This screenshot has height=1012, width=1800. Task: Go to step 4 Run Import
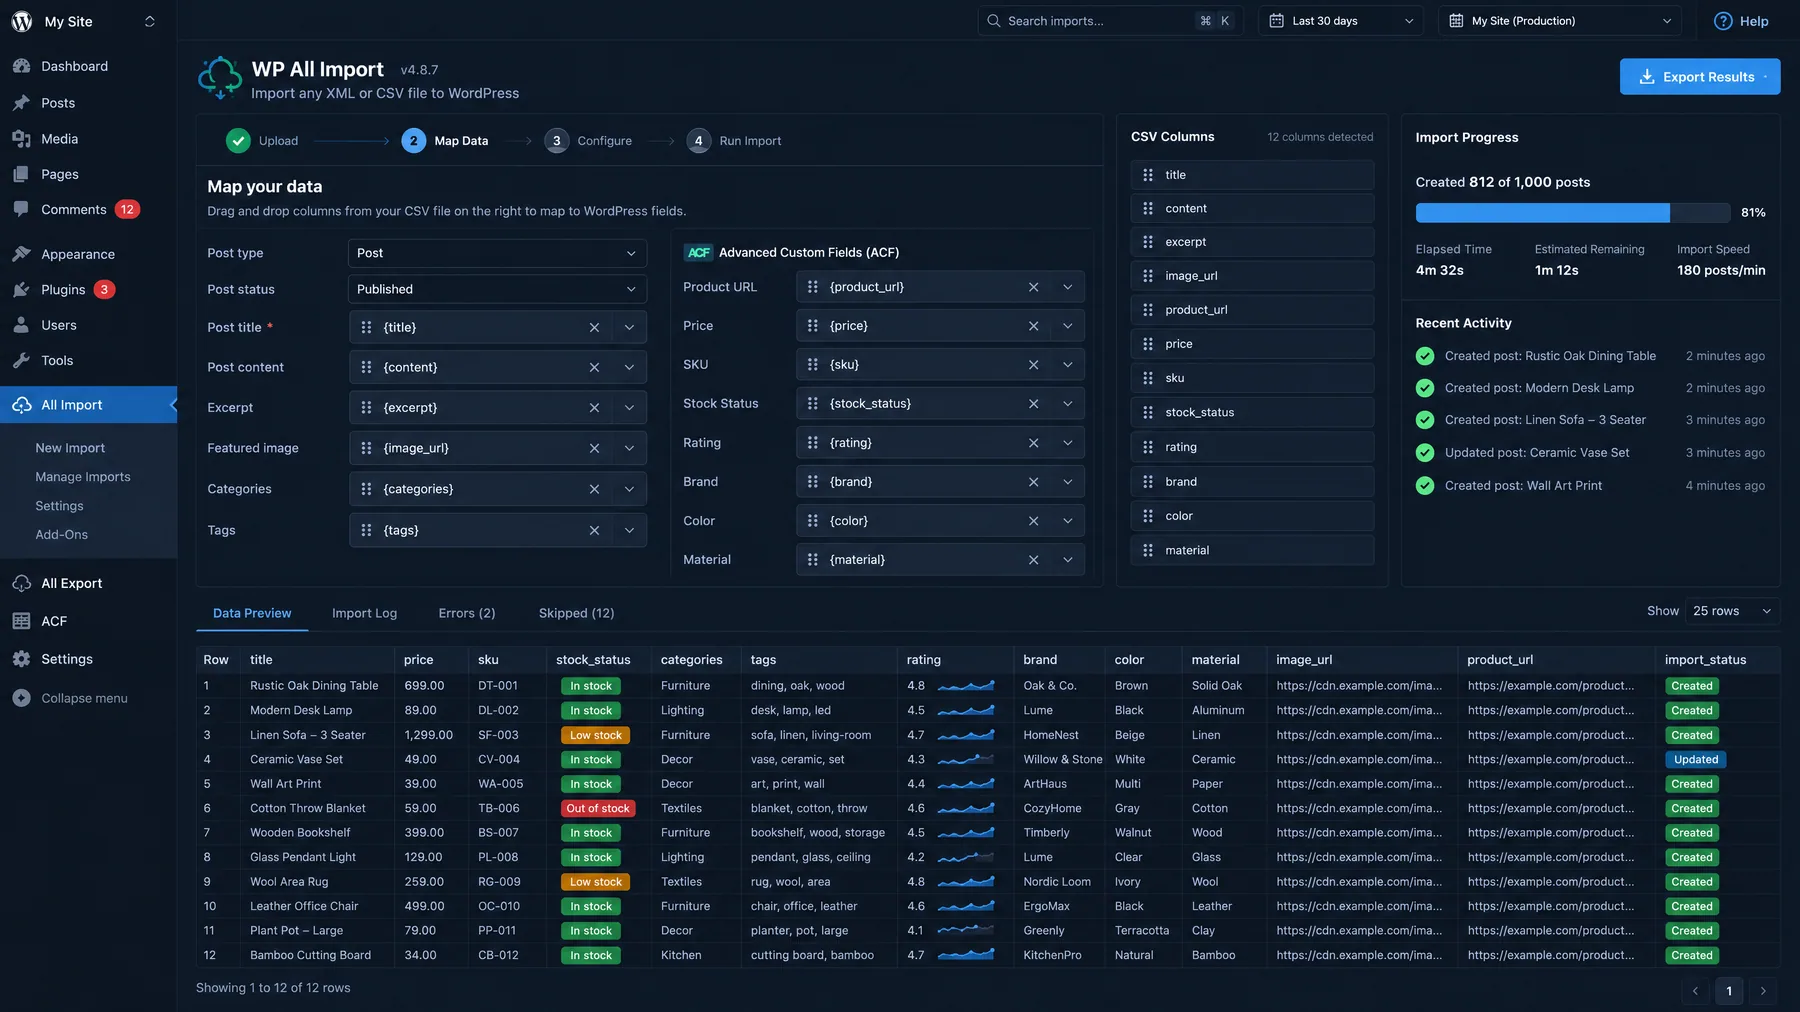point(734,141)
